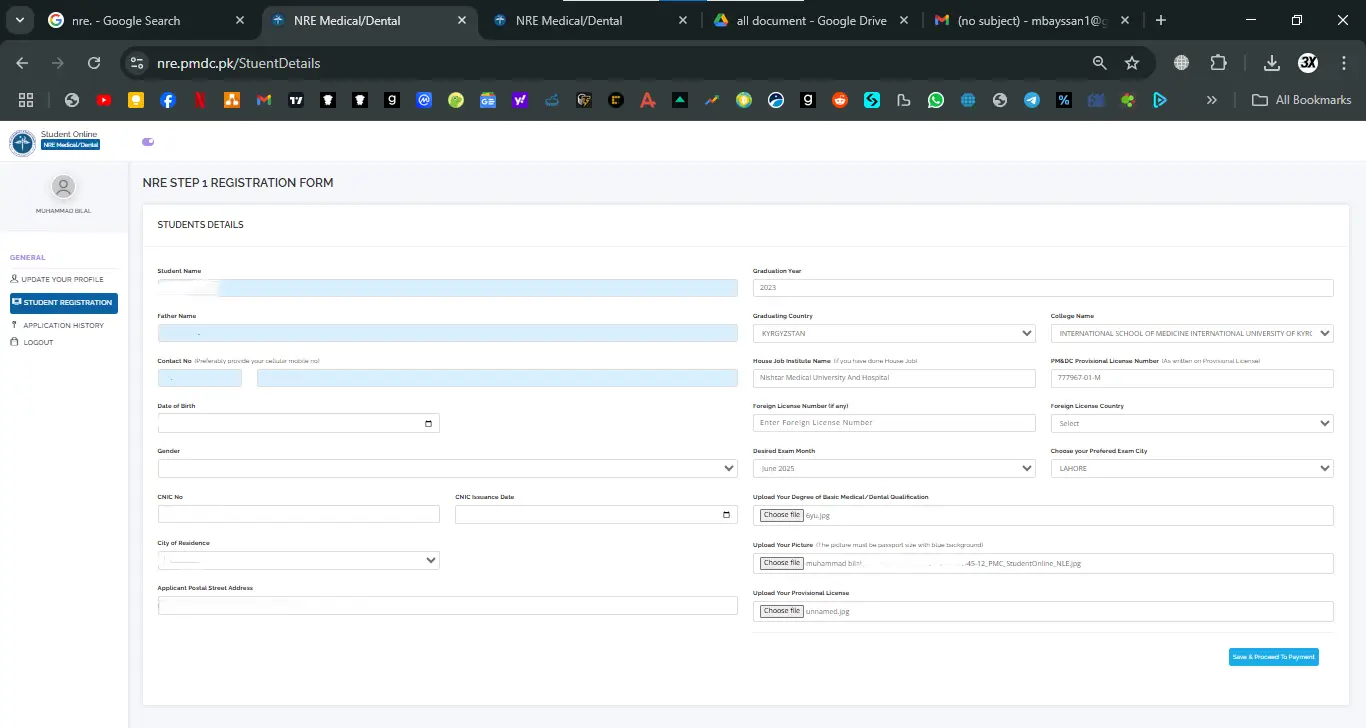This screenshot has width=1366, height=728.
Task: Open the CNIC Issuance Date calendar picker
Action: (726, 514)
